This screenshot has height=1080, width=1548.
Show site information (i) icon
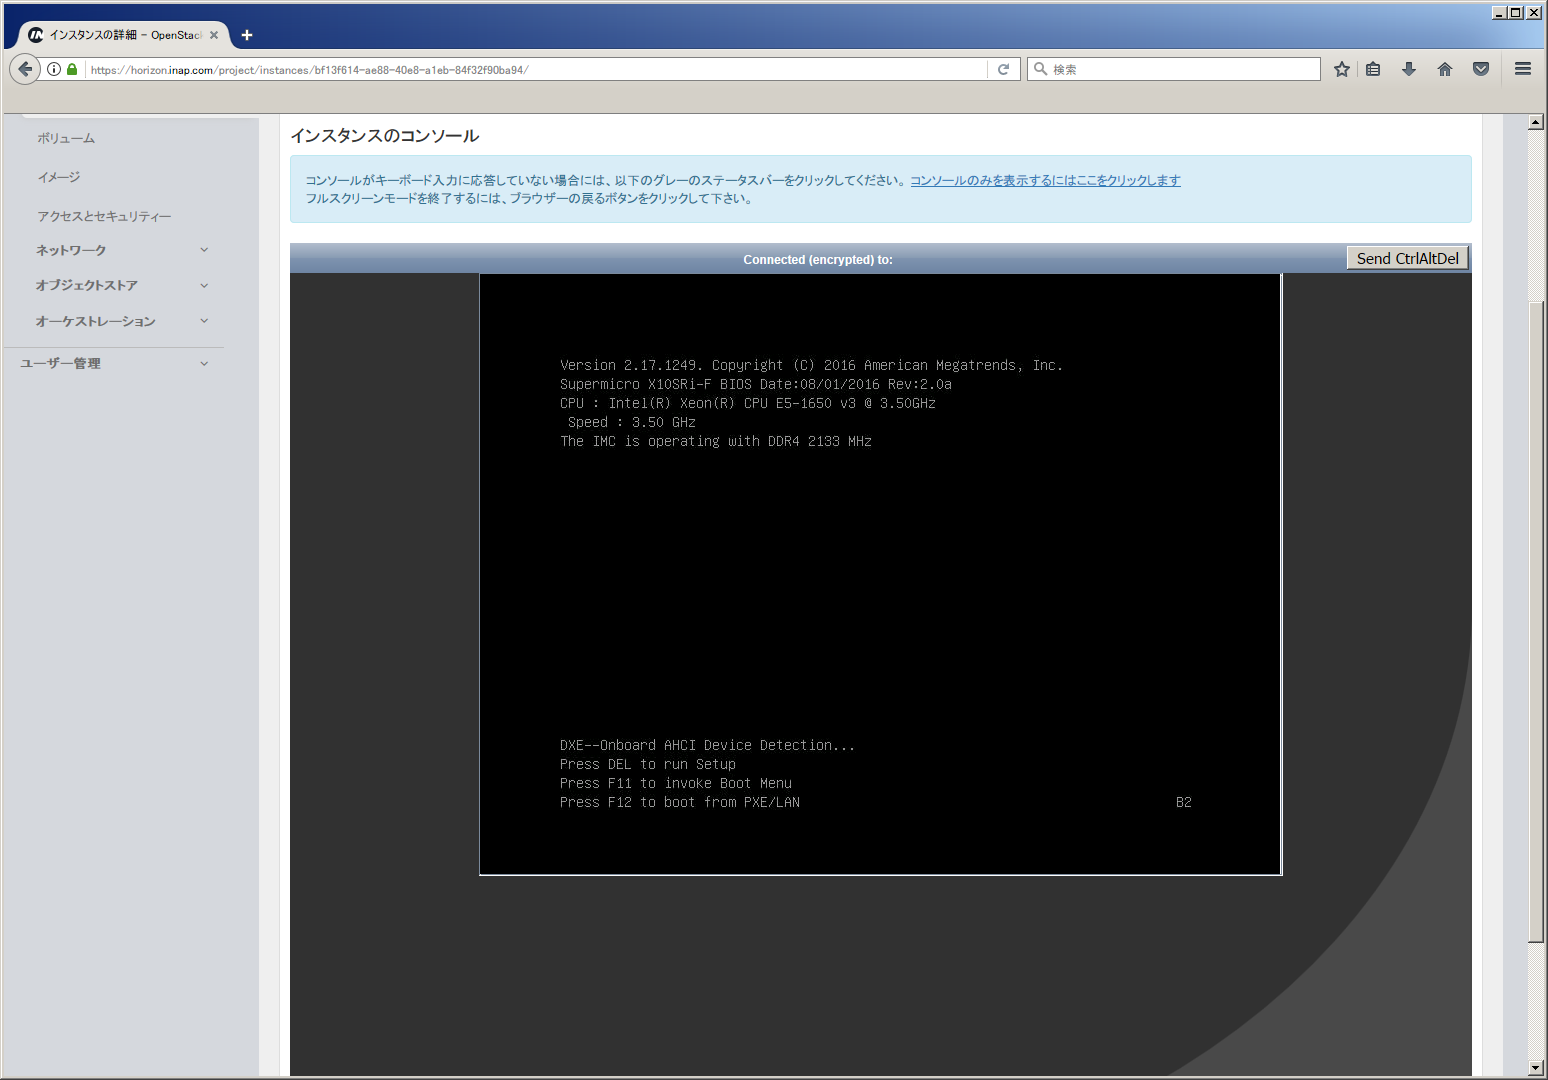(x=54, y=69)
